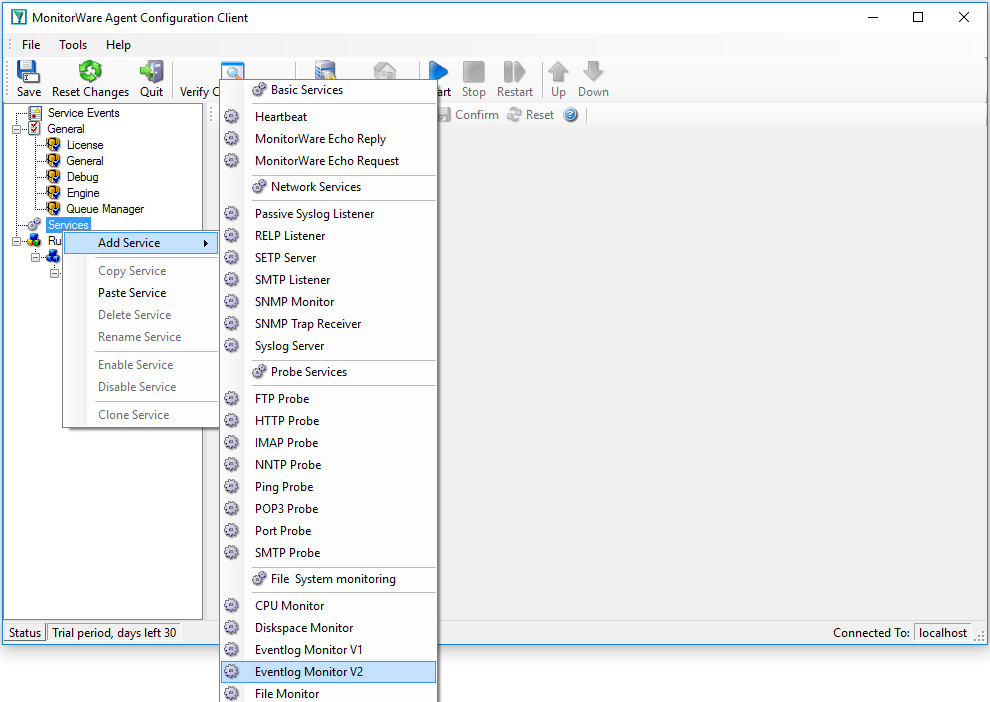This screenshot has width=990, height=702.
Task: Select General child item in tree
Action: (85, 161)
